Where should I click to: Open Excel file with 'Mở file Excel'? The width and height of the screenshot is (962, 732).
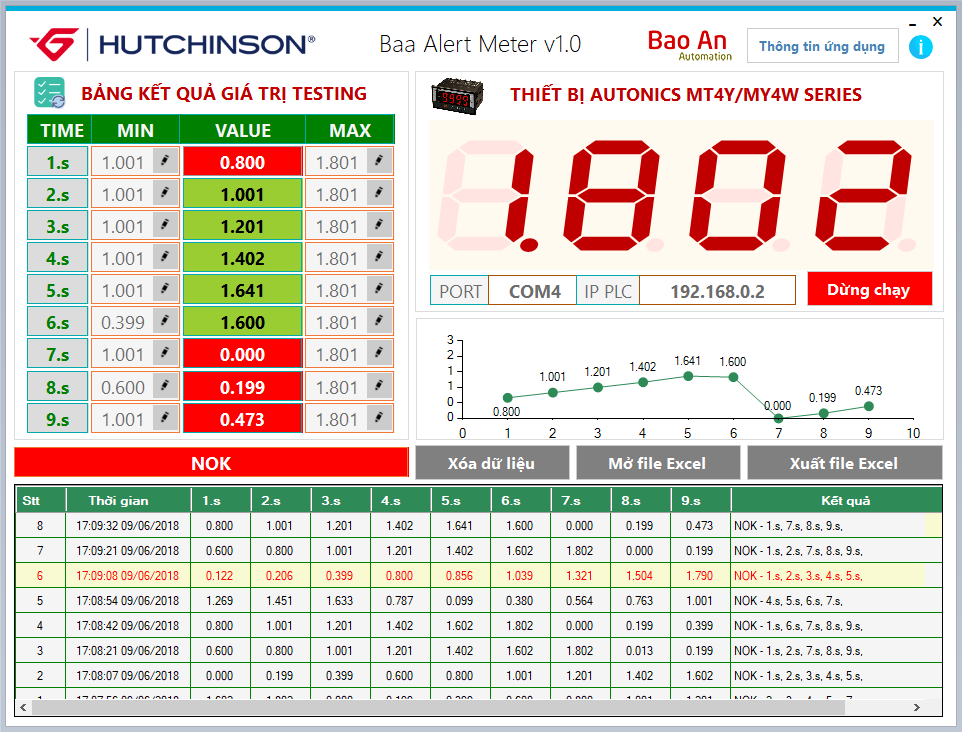coord(657,463)
